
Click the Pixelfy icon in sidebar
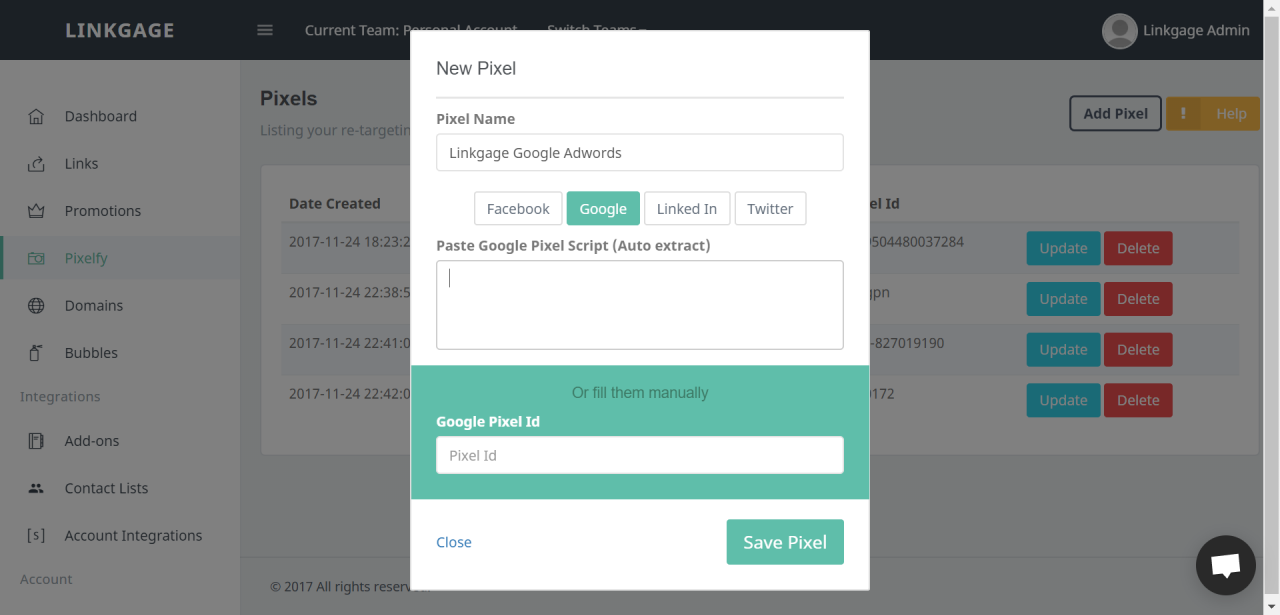pos(36,258)
